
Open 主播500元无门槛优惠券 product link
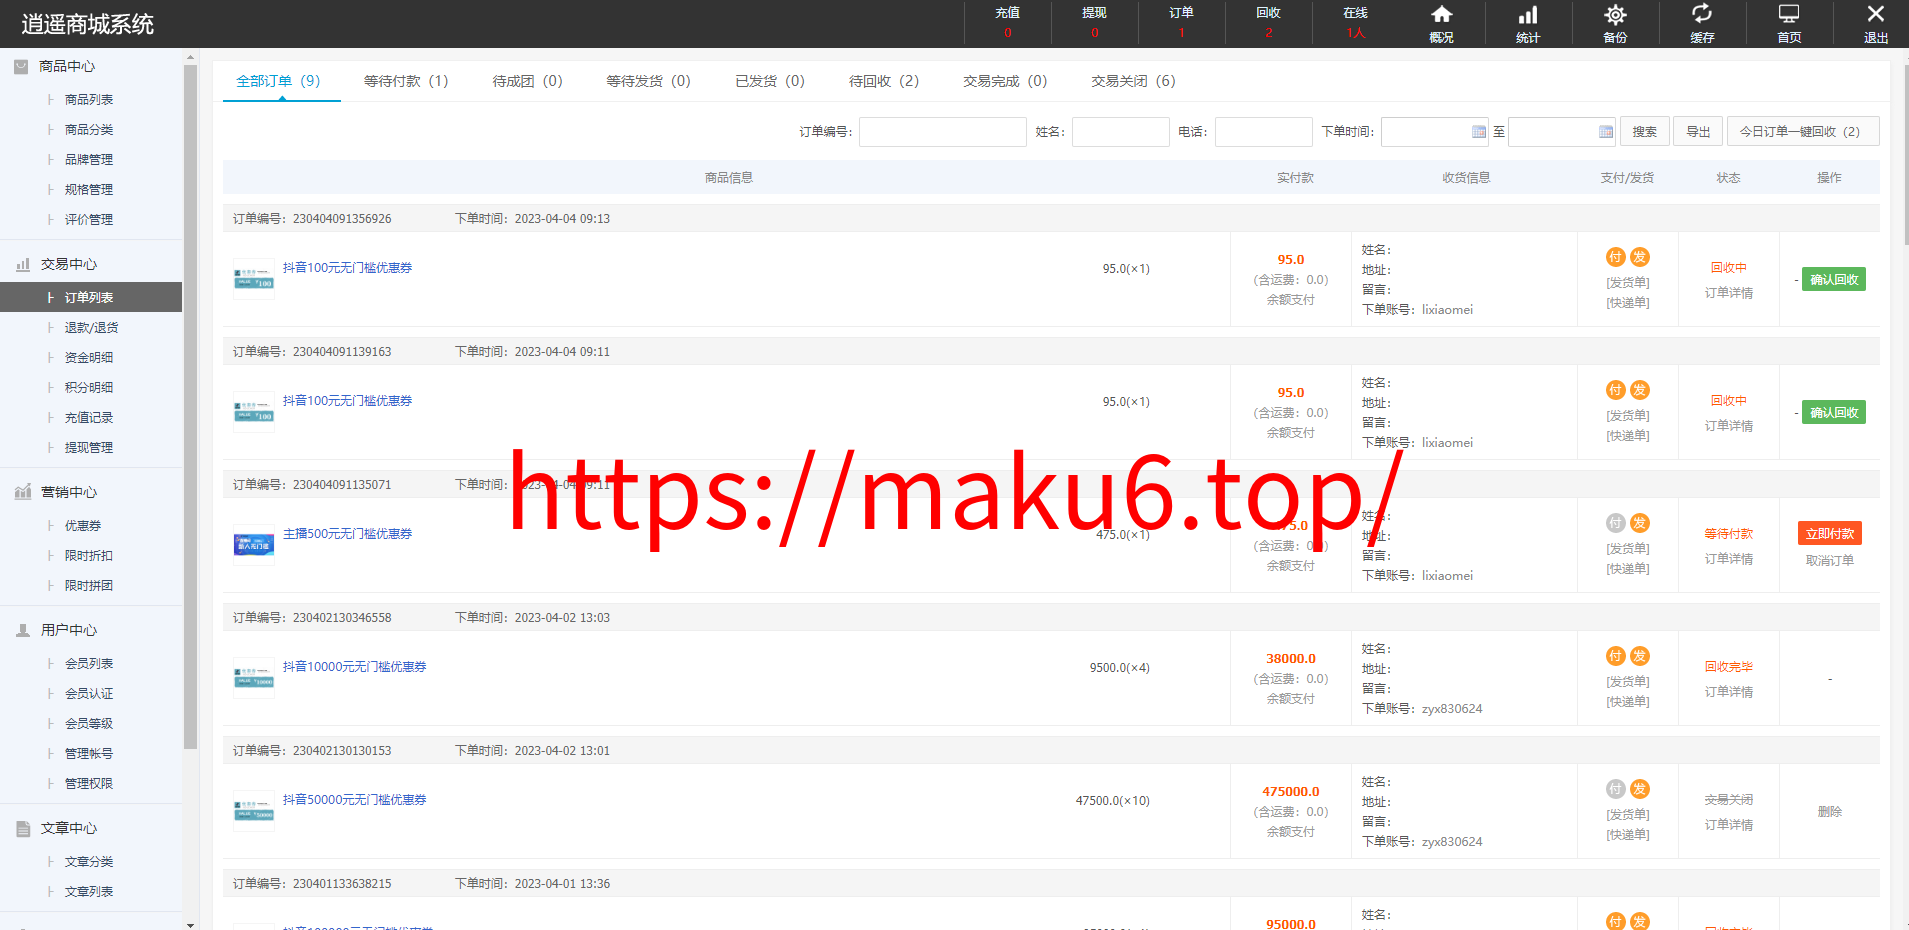tap(347, 534)
